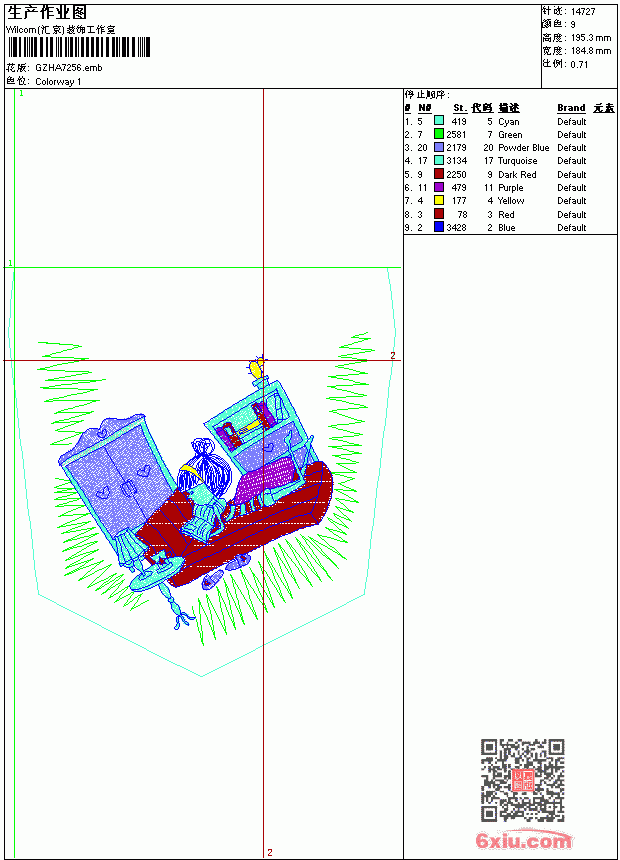This screenshot has height=860, width=620.
Task: Click the Purple description text
Action: coord(511,188)
